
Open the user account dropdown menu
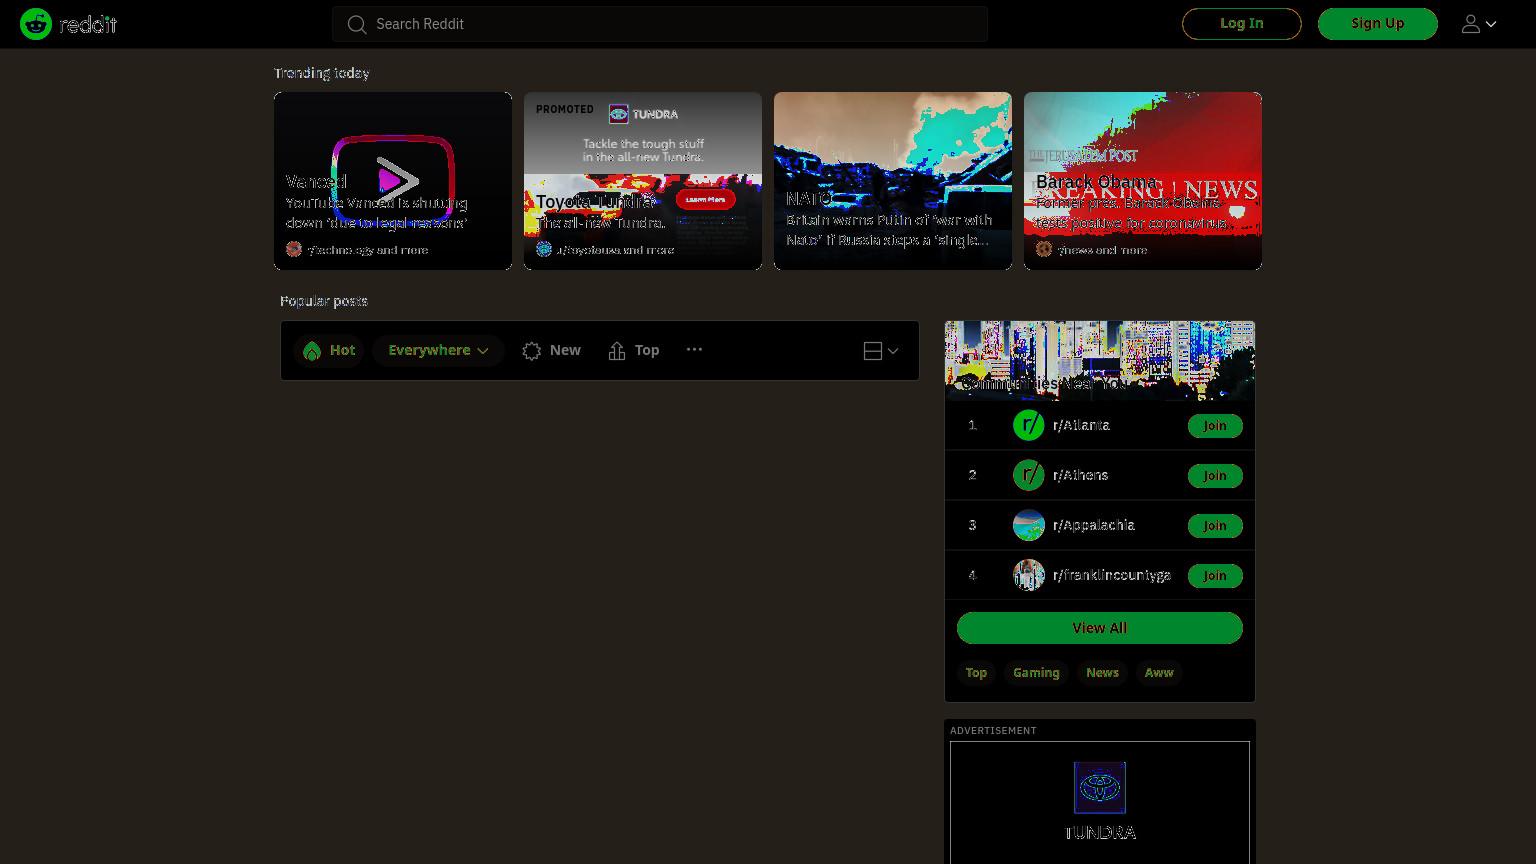(1479, 24)
